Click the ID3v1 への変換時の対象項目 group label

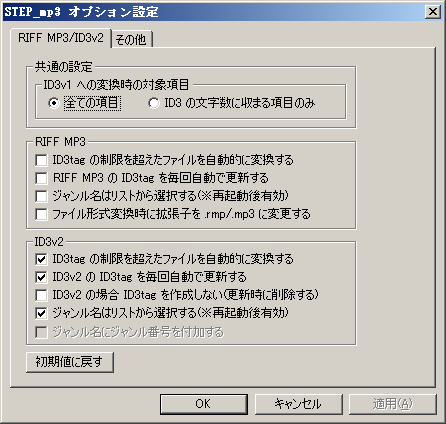(116, 85)
